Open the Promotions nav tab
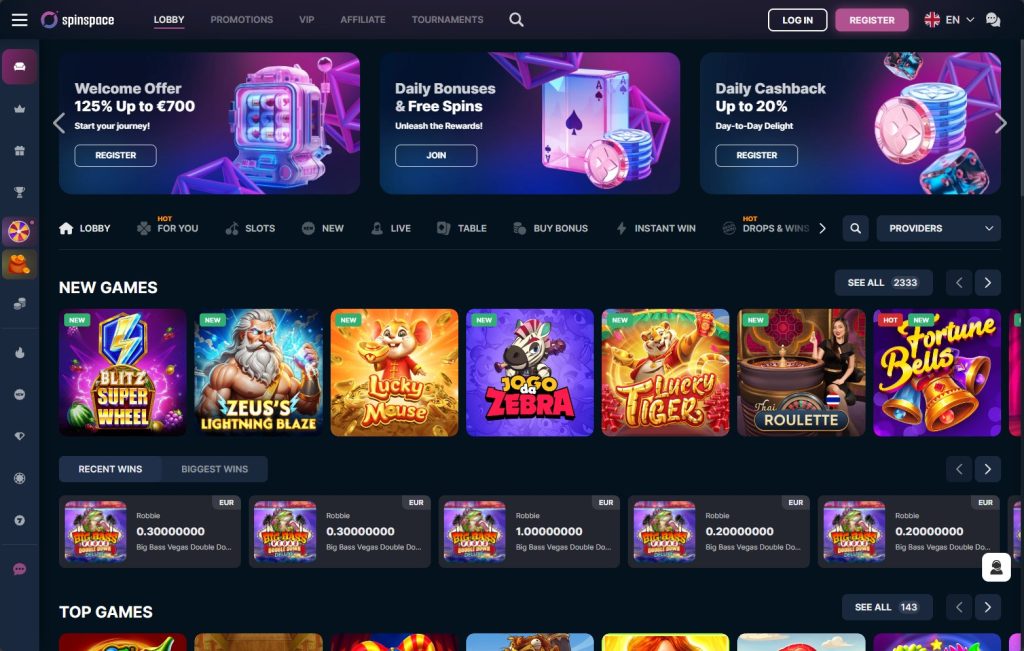1024x651 pixels. pos(242,20)
